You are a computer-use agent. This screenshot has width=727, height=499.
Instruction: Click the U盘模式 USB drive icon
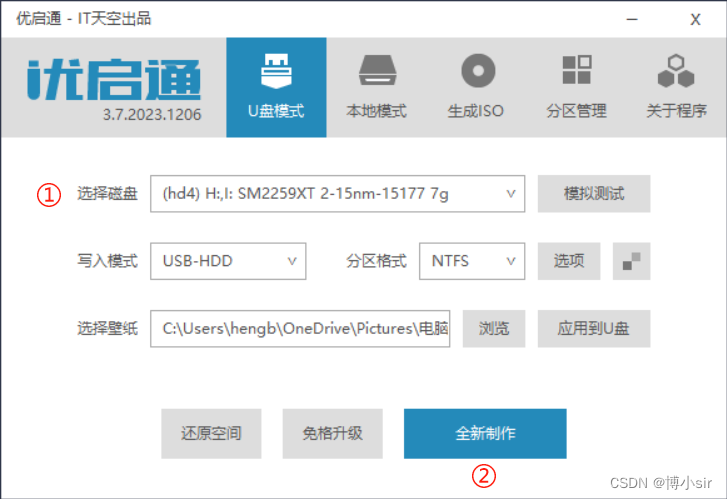coord(276,70)
